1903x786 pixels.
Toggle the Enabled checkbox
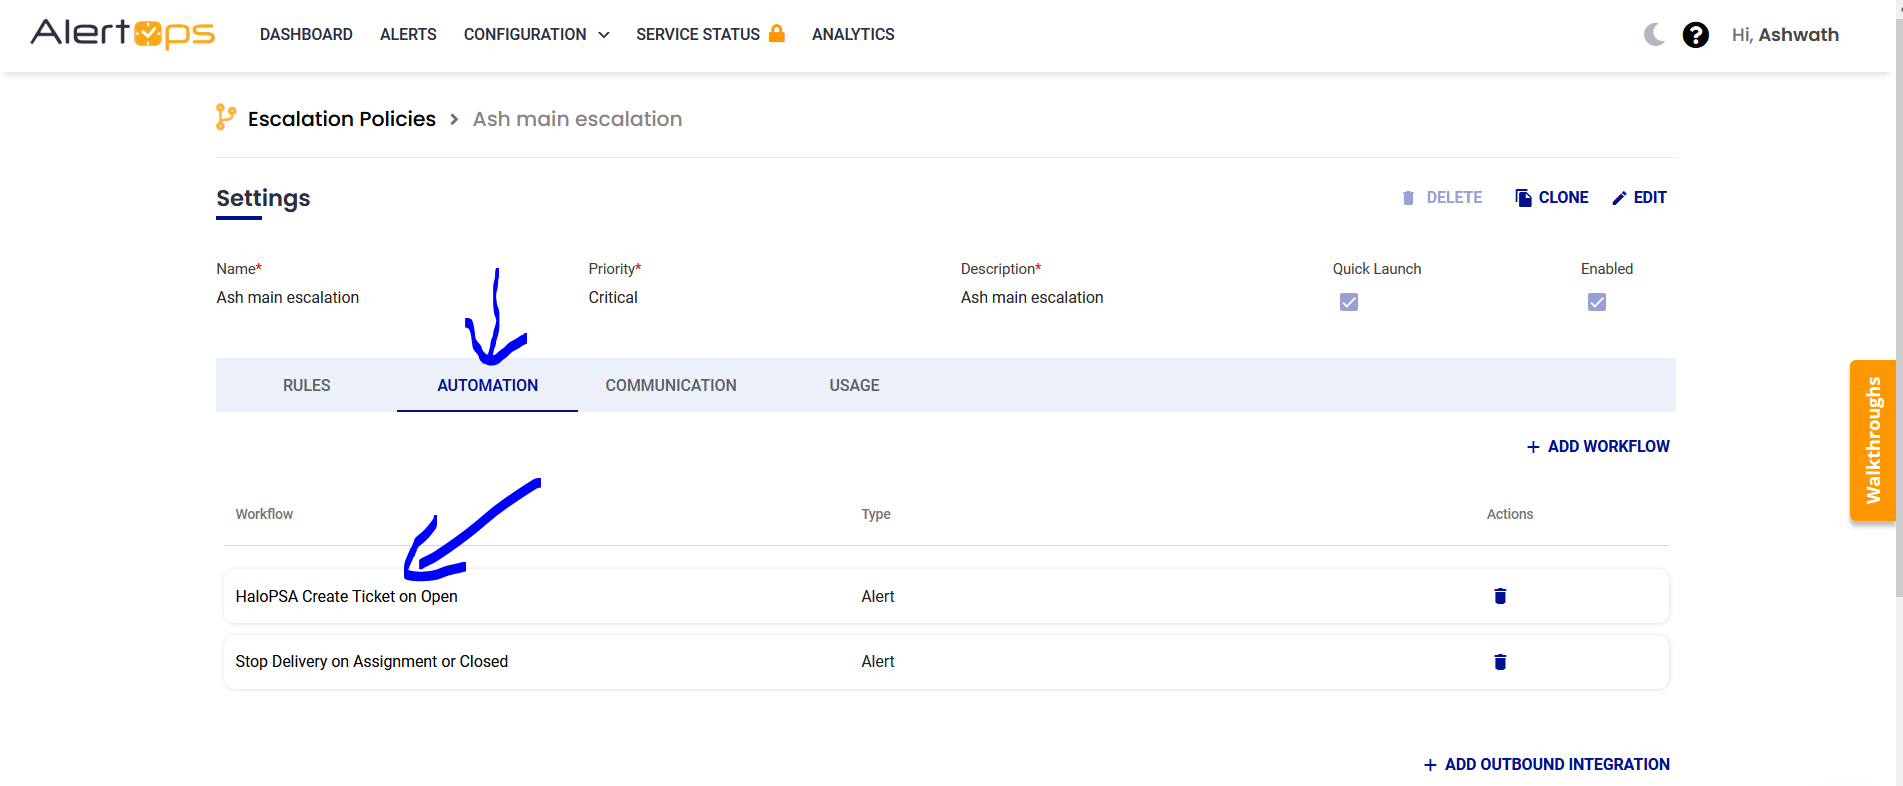(x=1596, y=302)
